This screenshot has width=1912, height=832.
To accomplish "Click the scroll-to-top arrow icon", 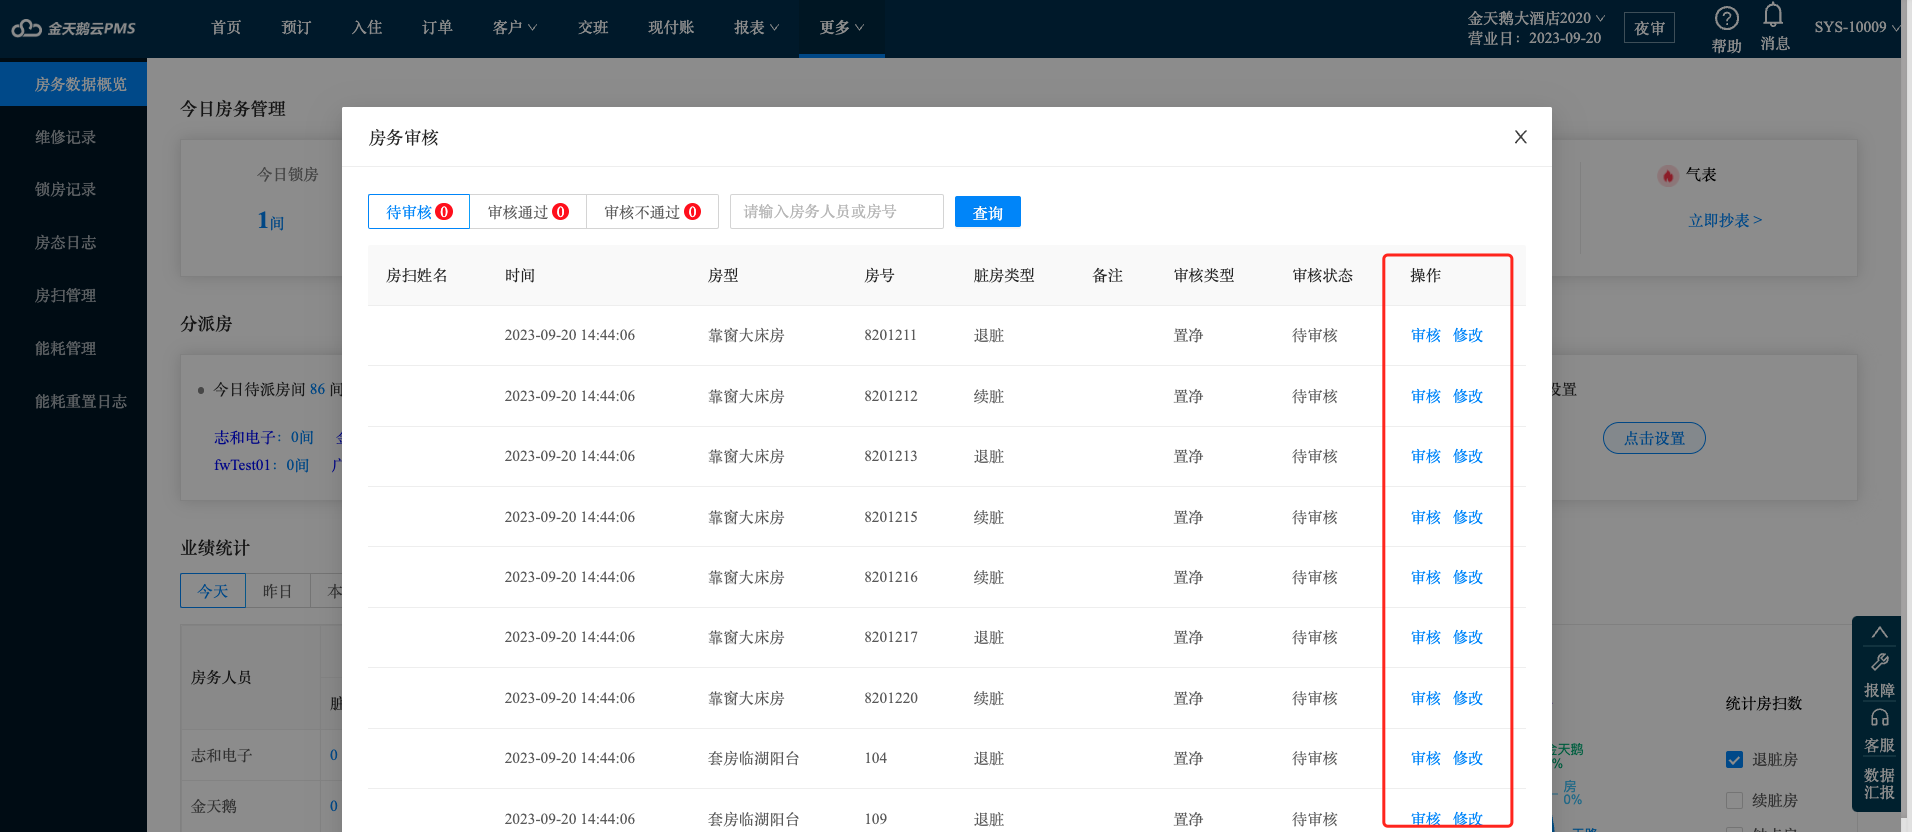I will pos(1879,632).
